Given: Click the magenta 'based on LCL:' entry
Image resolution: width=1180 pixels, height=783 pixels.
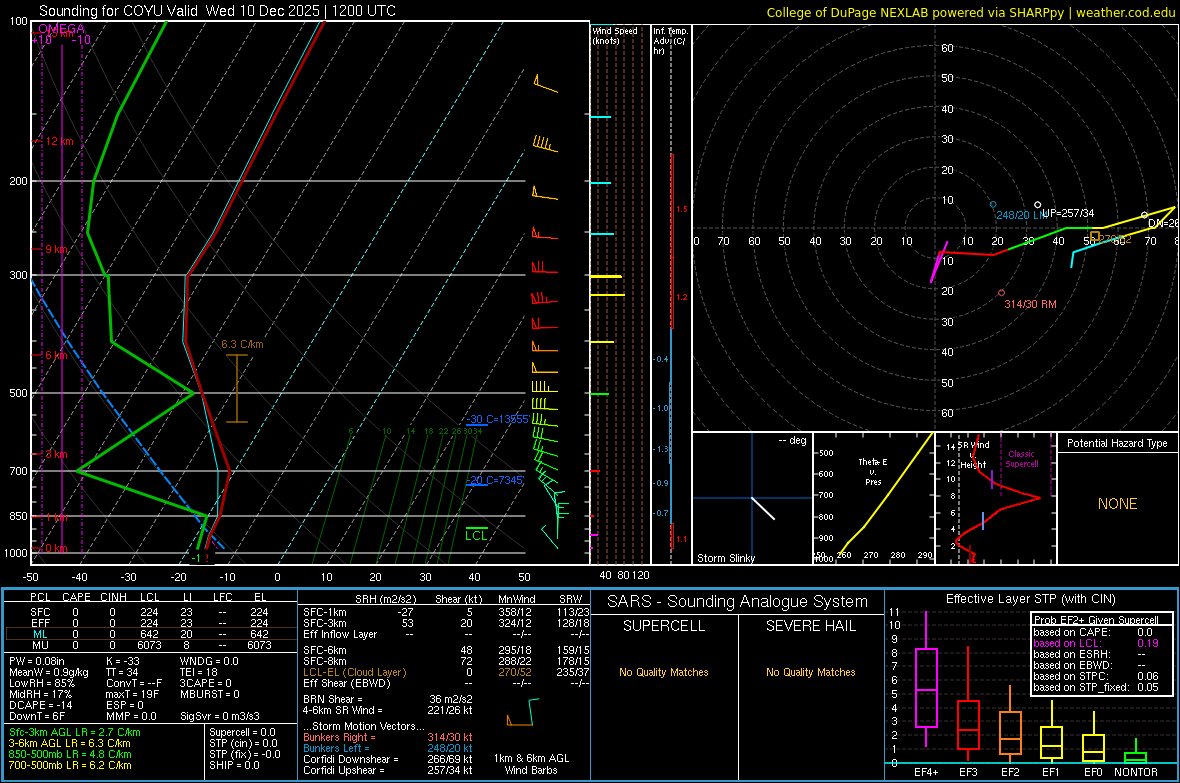Looking at the screenshot, I should (1096, 643).
